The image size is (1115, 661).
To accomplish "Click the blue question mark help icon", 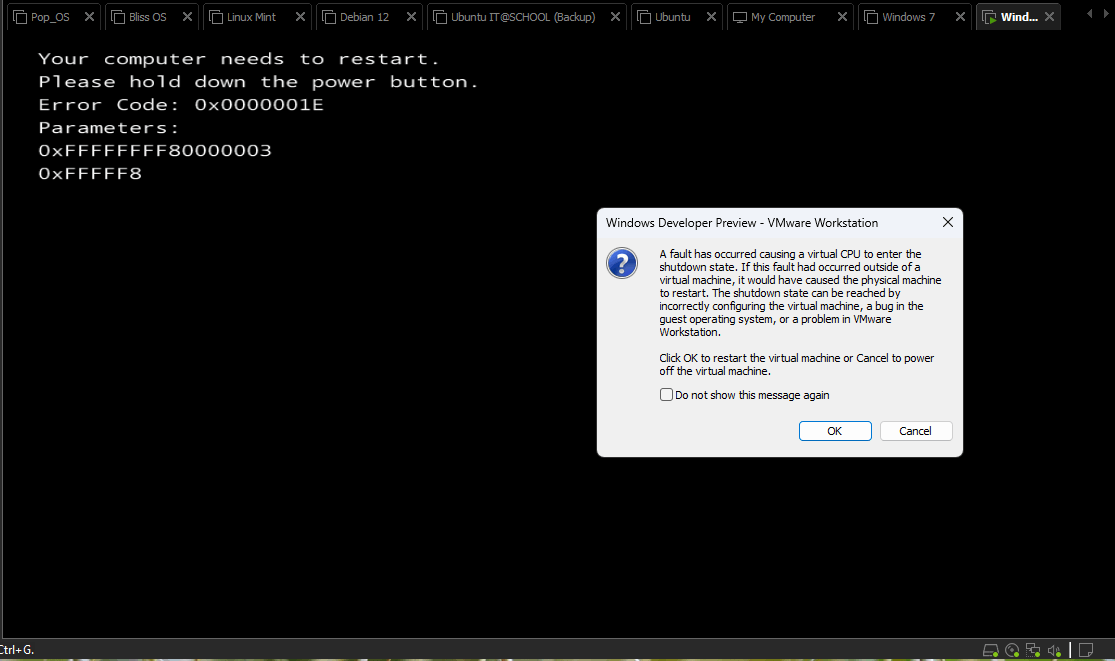I will click(x=621, y=263).
